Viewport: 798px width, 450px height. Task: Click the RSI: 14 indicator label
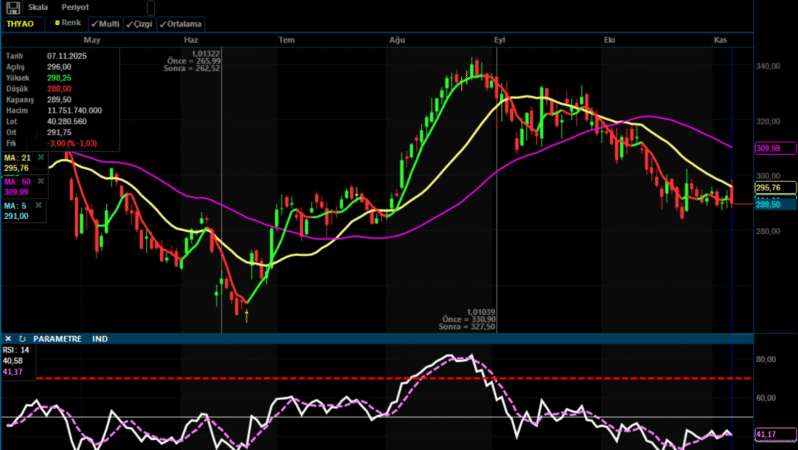pyautogui.click(x=18, y=350)
